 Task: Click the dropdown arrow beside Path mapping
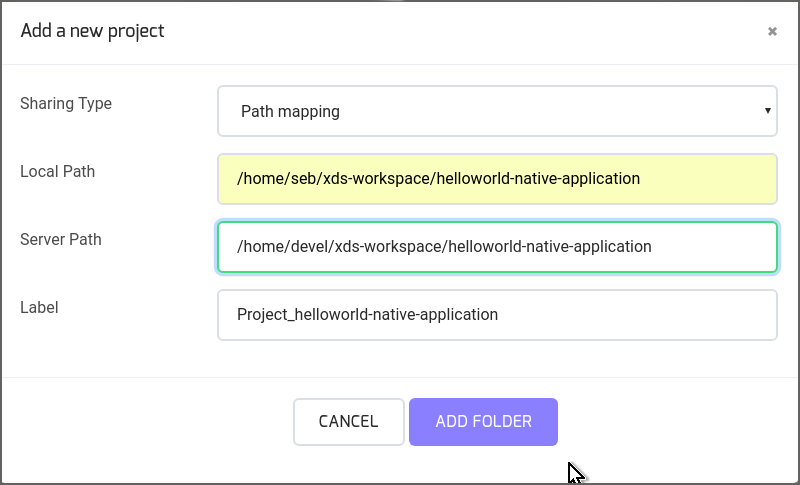(x=767, y=111)
